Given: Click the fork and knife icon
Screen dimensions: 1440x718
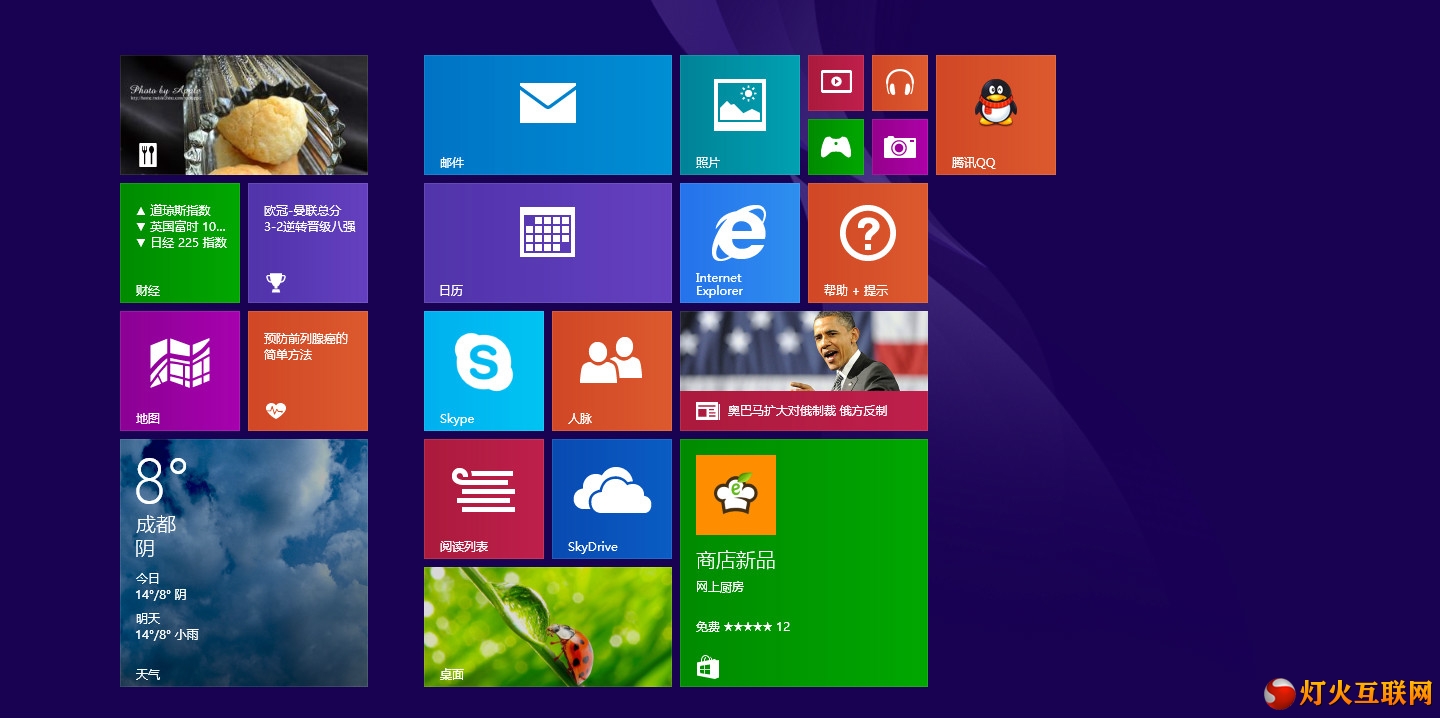Looking at the screenshot, I should tap(148, 155).
